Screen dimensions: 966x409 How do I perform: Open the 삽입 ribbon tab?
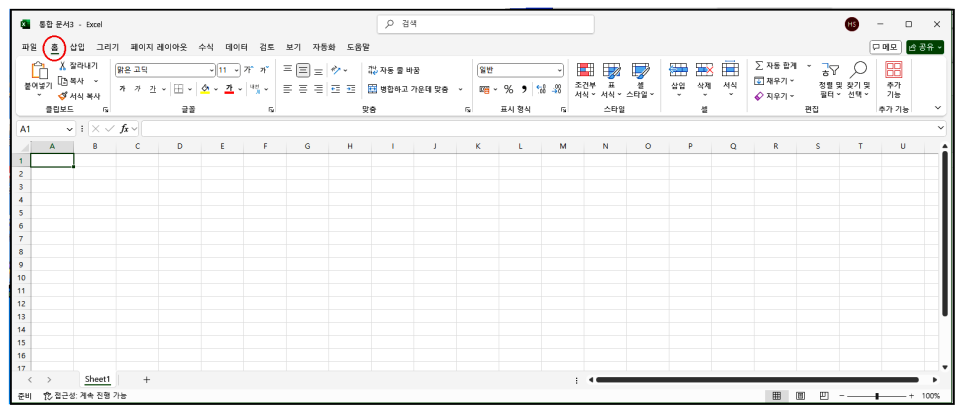coord(78,47)
